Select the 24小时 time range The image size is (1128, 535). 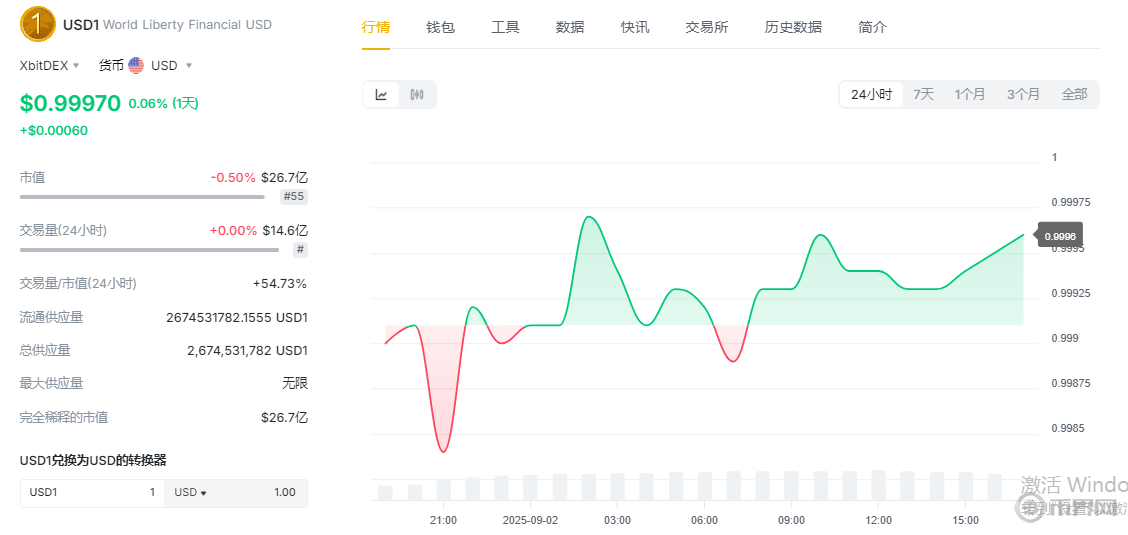[871, 95]
